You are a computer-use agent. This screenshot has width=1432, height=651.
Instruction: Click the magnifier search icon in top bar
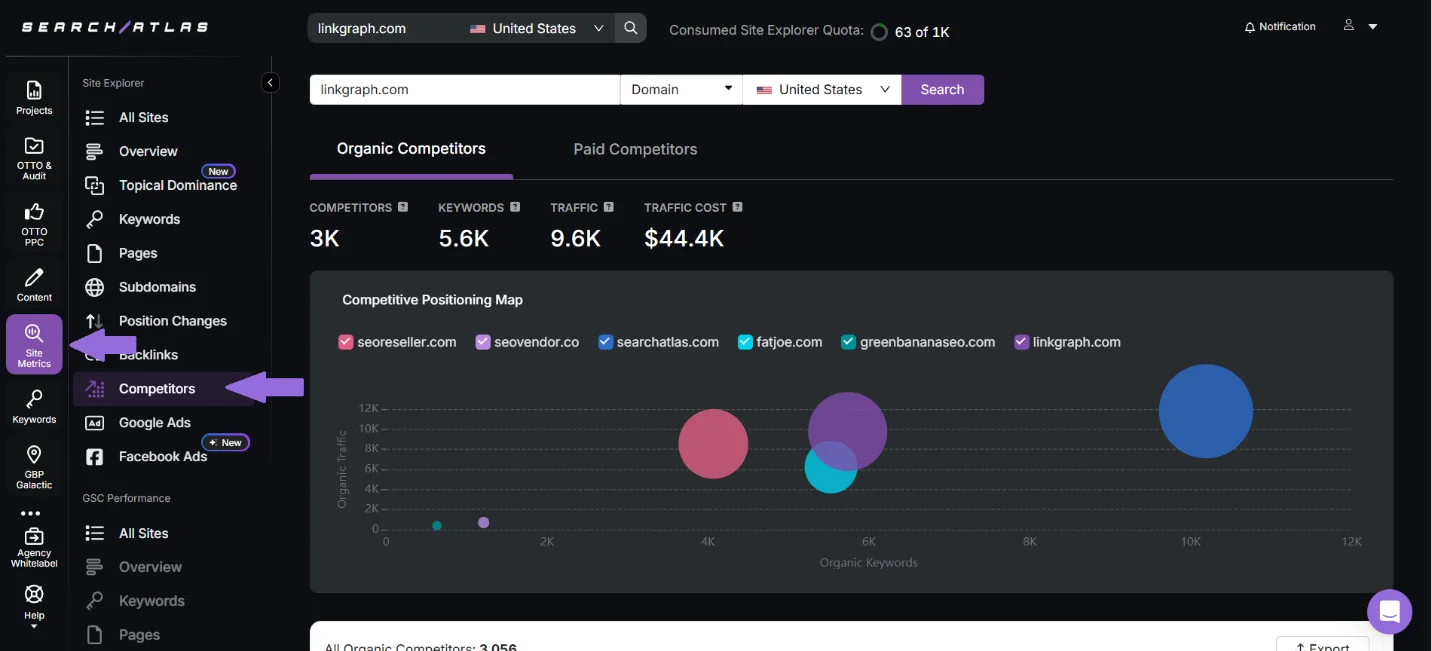630,28
